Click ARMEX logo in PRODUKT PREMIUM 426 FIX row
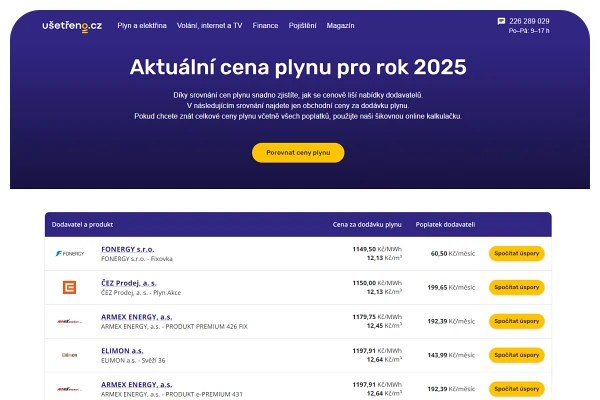This screenshot has width=600, height=400. click(69, 322)
